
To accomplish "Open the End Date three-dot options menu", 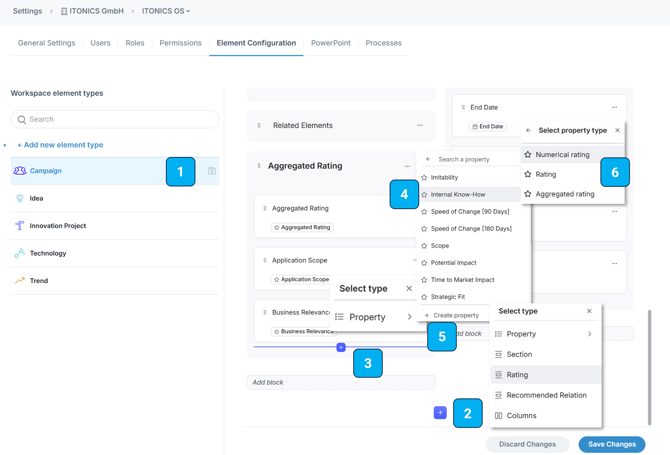I will [614, 107].
